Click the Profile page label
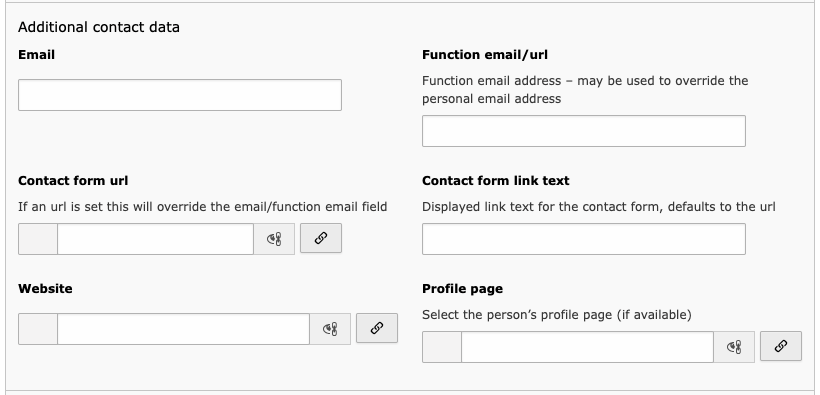This screenshot has width=820, height=395. tap(462, 289)
